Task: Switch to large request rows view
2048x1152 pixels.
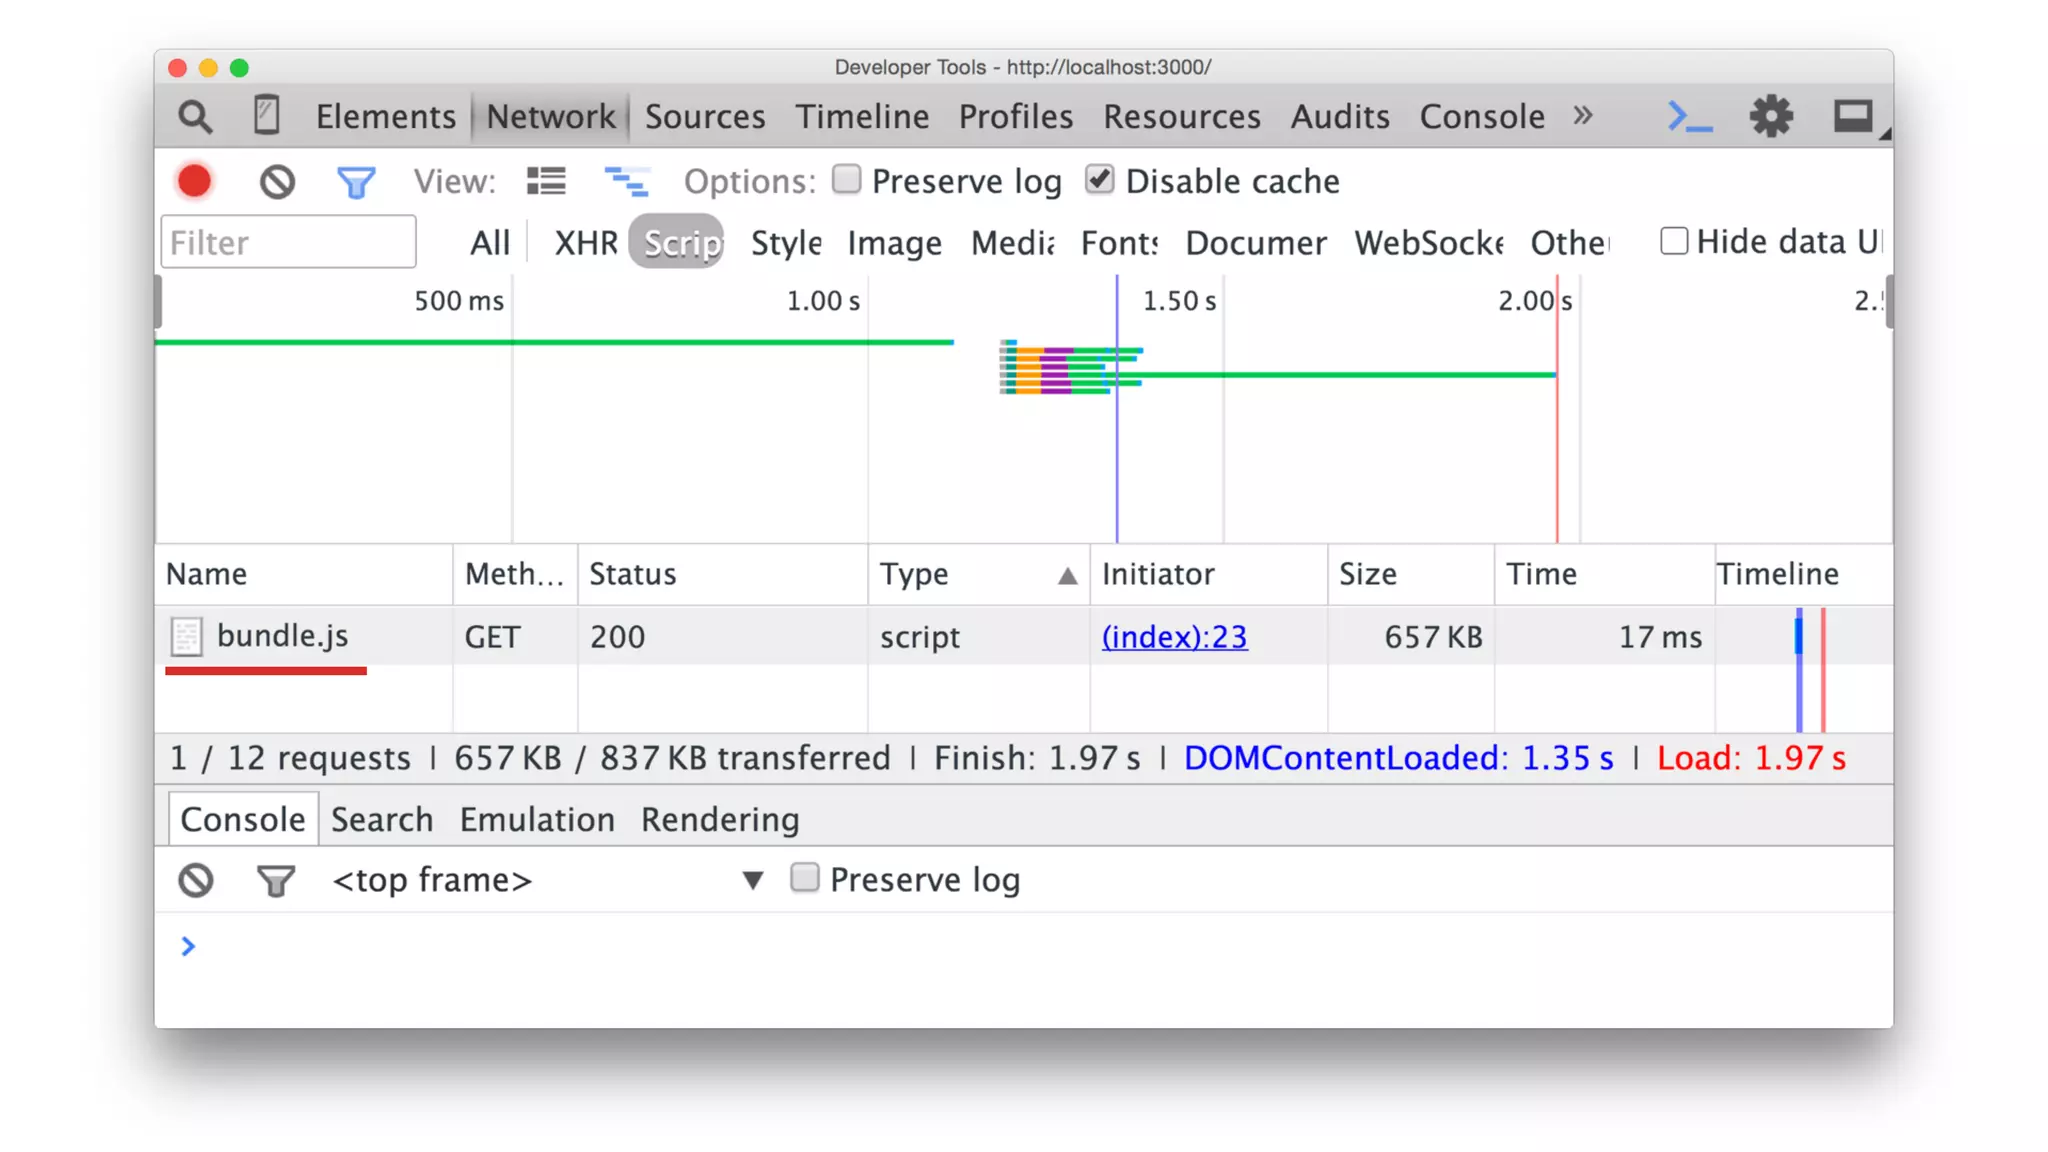Action: point(546,182)
